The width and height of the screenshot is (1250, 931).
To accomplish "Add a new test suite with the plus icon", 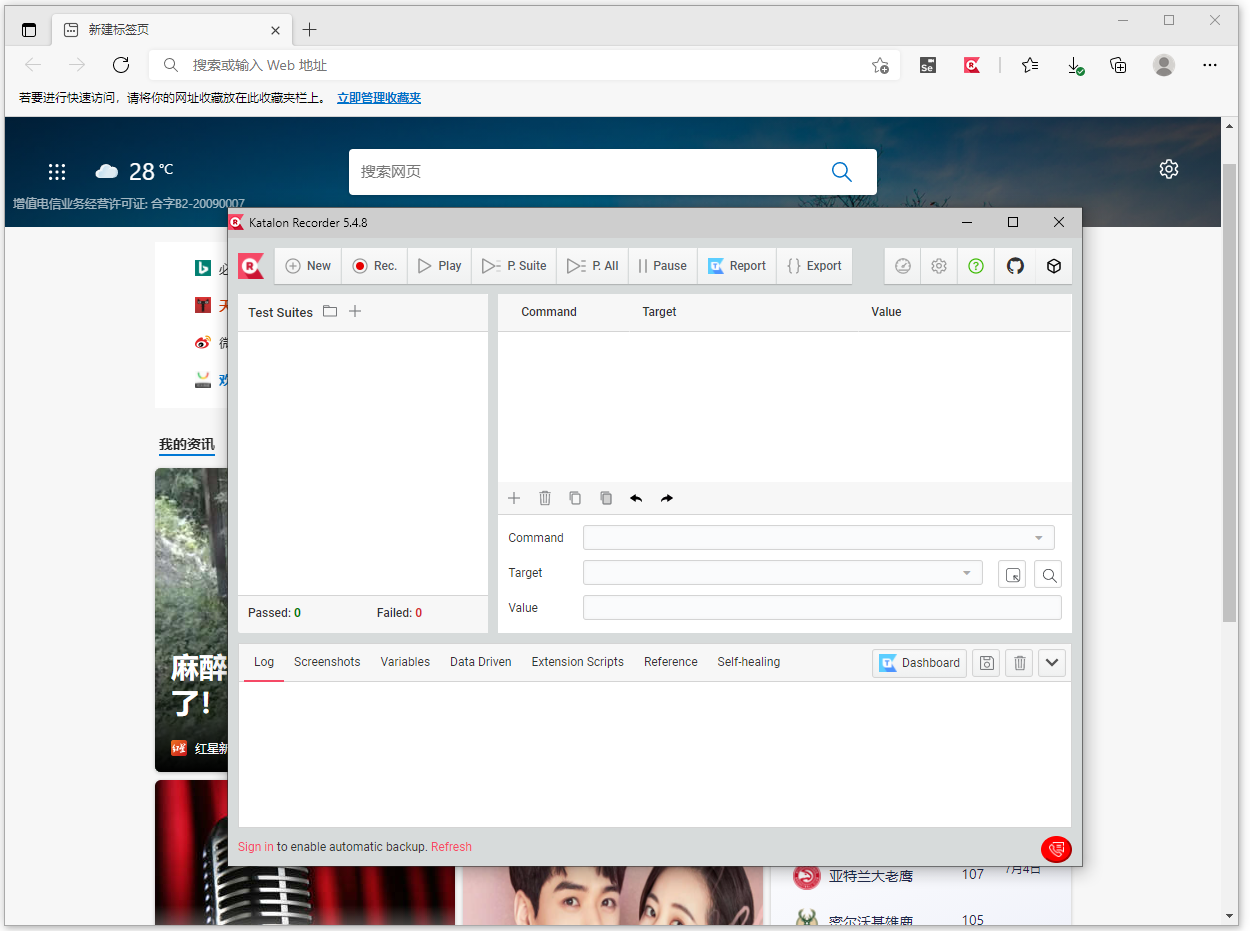I will (x=355, y=312).
